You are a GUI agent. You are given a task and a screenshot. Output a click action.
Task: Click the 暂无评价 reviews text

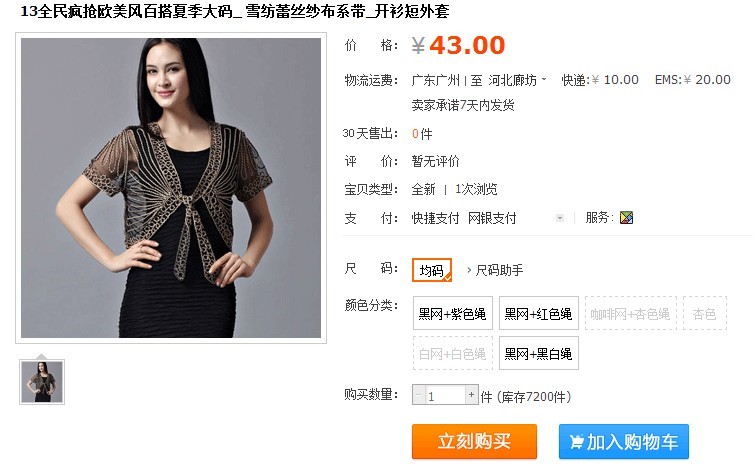(435, 161)
